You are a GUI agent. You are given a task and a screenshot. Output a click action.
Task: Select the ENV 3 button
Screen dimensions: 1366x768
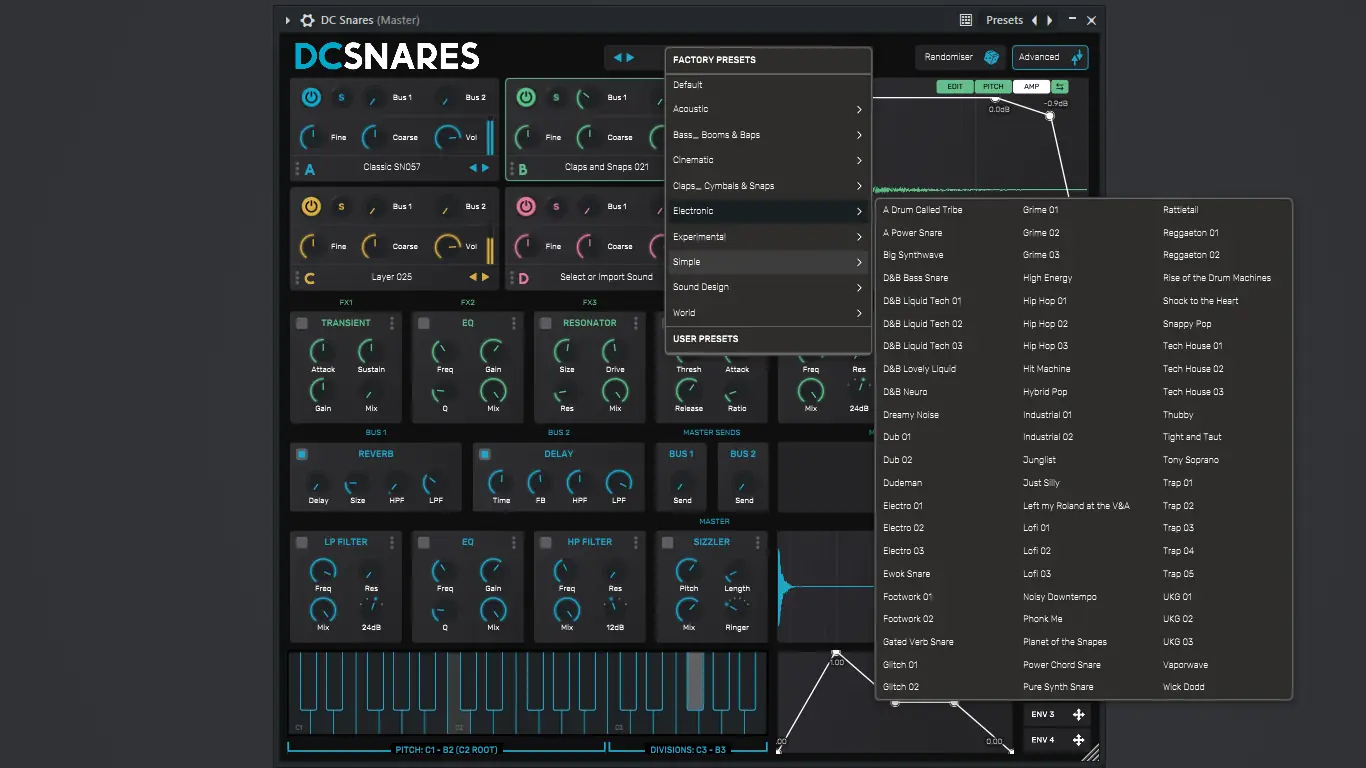(1058, 714)
